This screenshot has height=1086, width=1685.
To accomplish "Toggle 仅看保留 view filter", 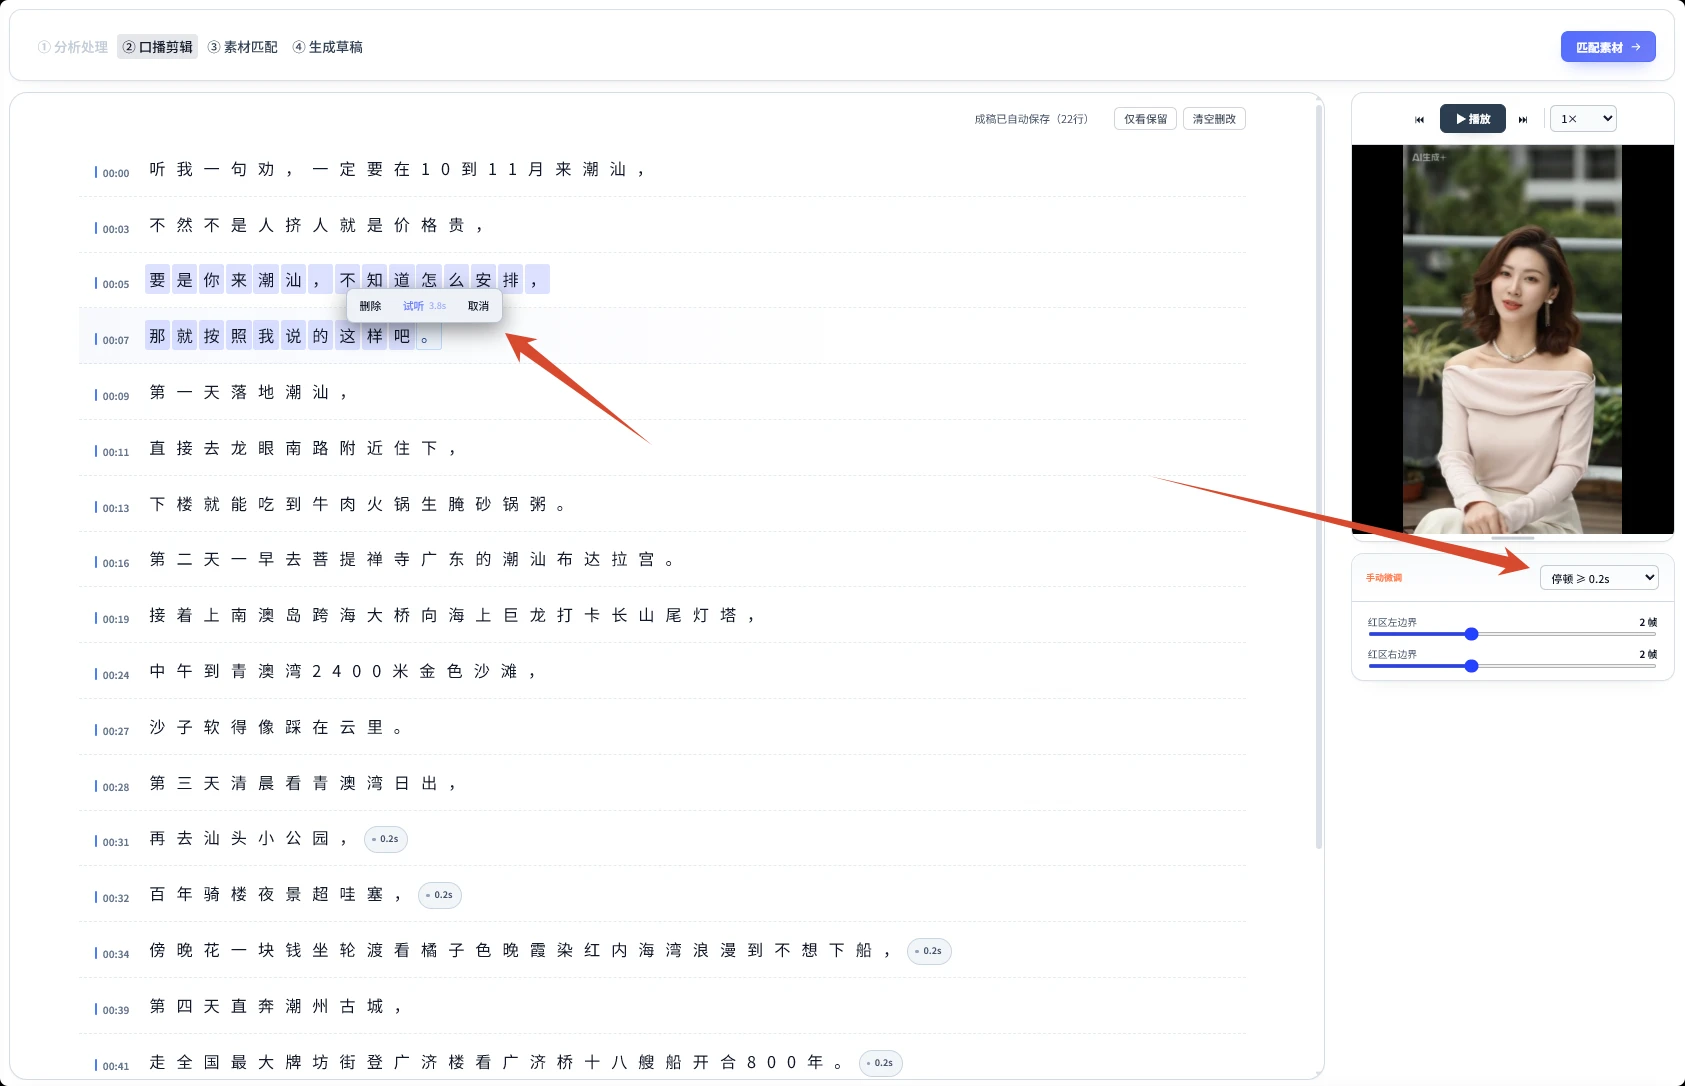I will click(1145, 119).
